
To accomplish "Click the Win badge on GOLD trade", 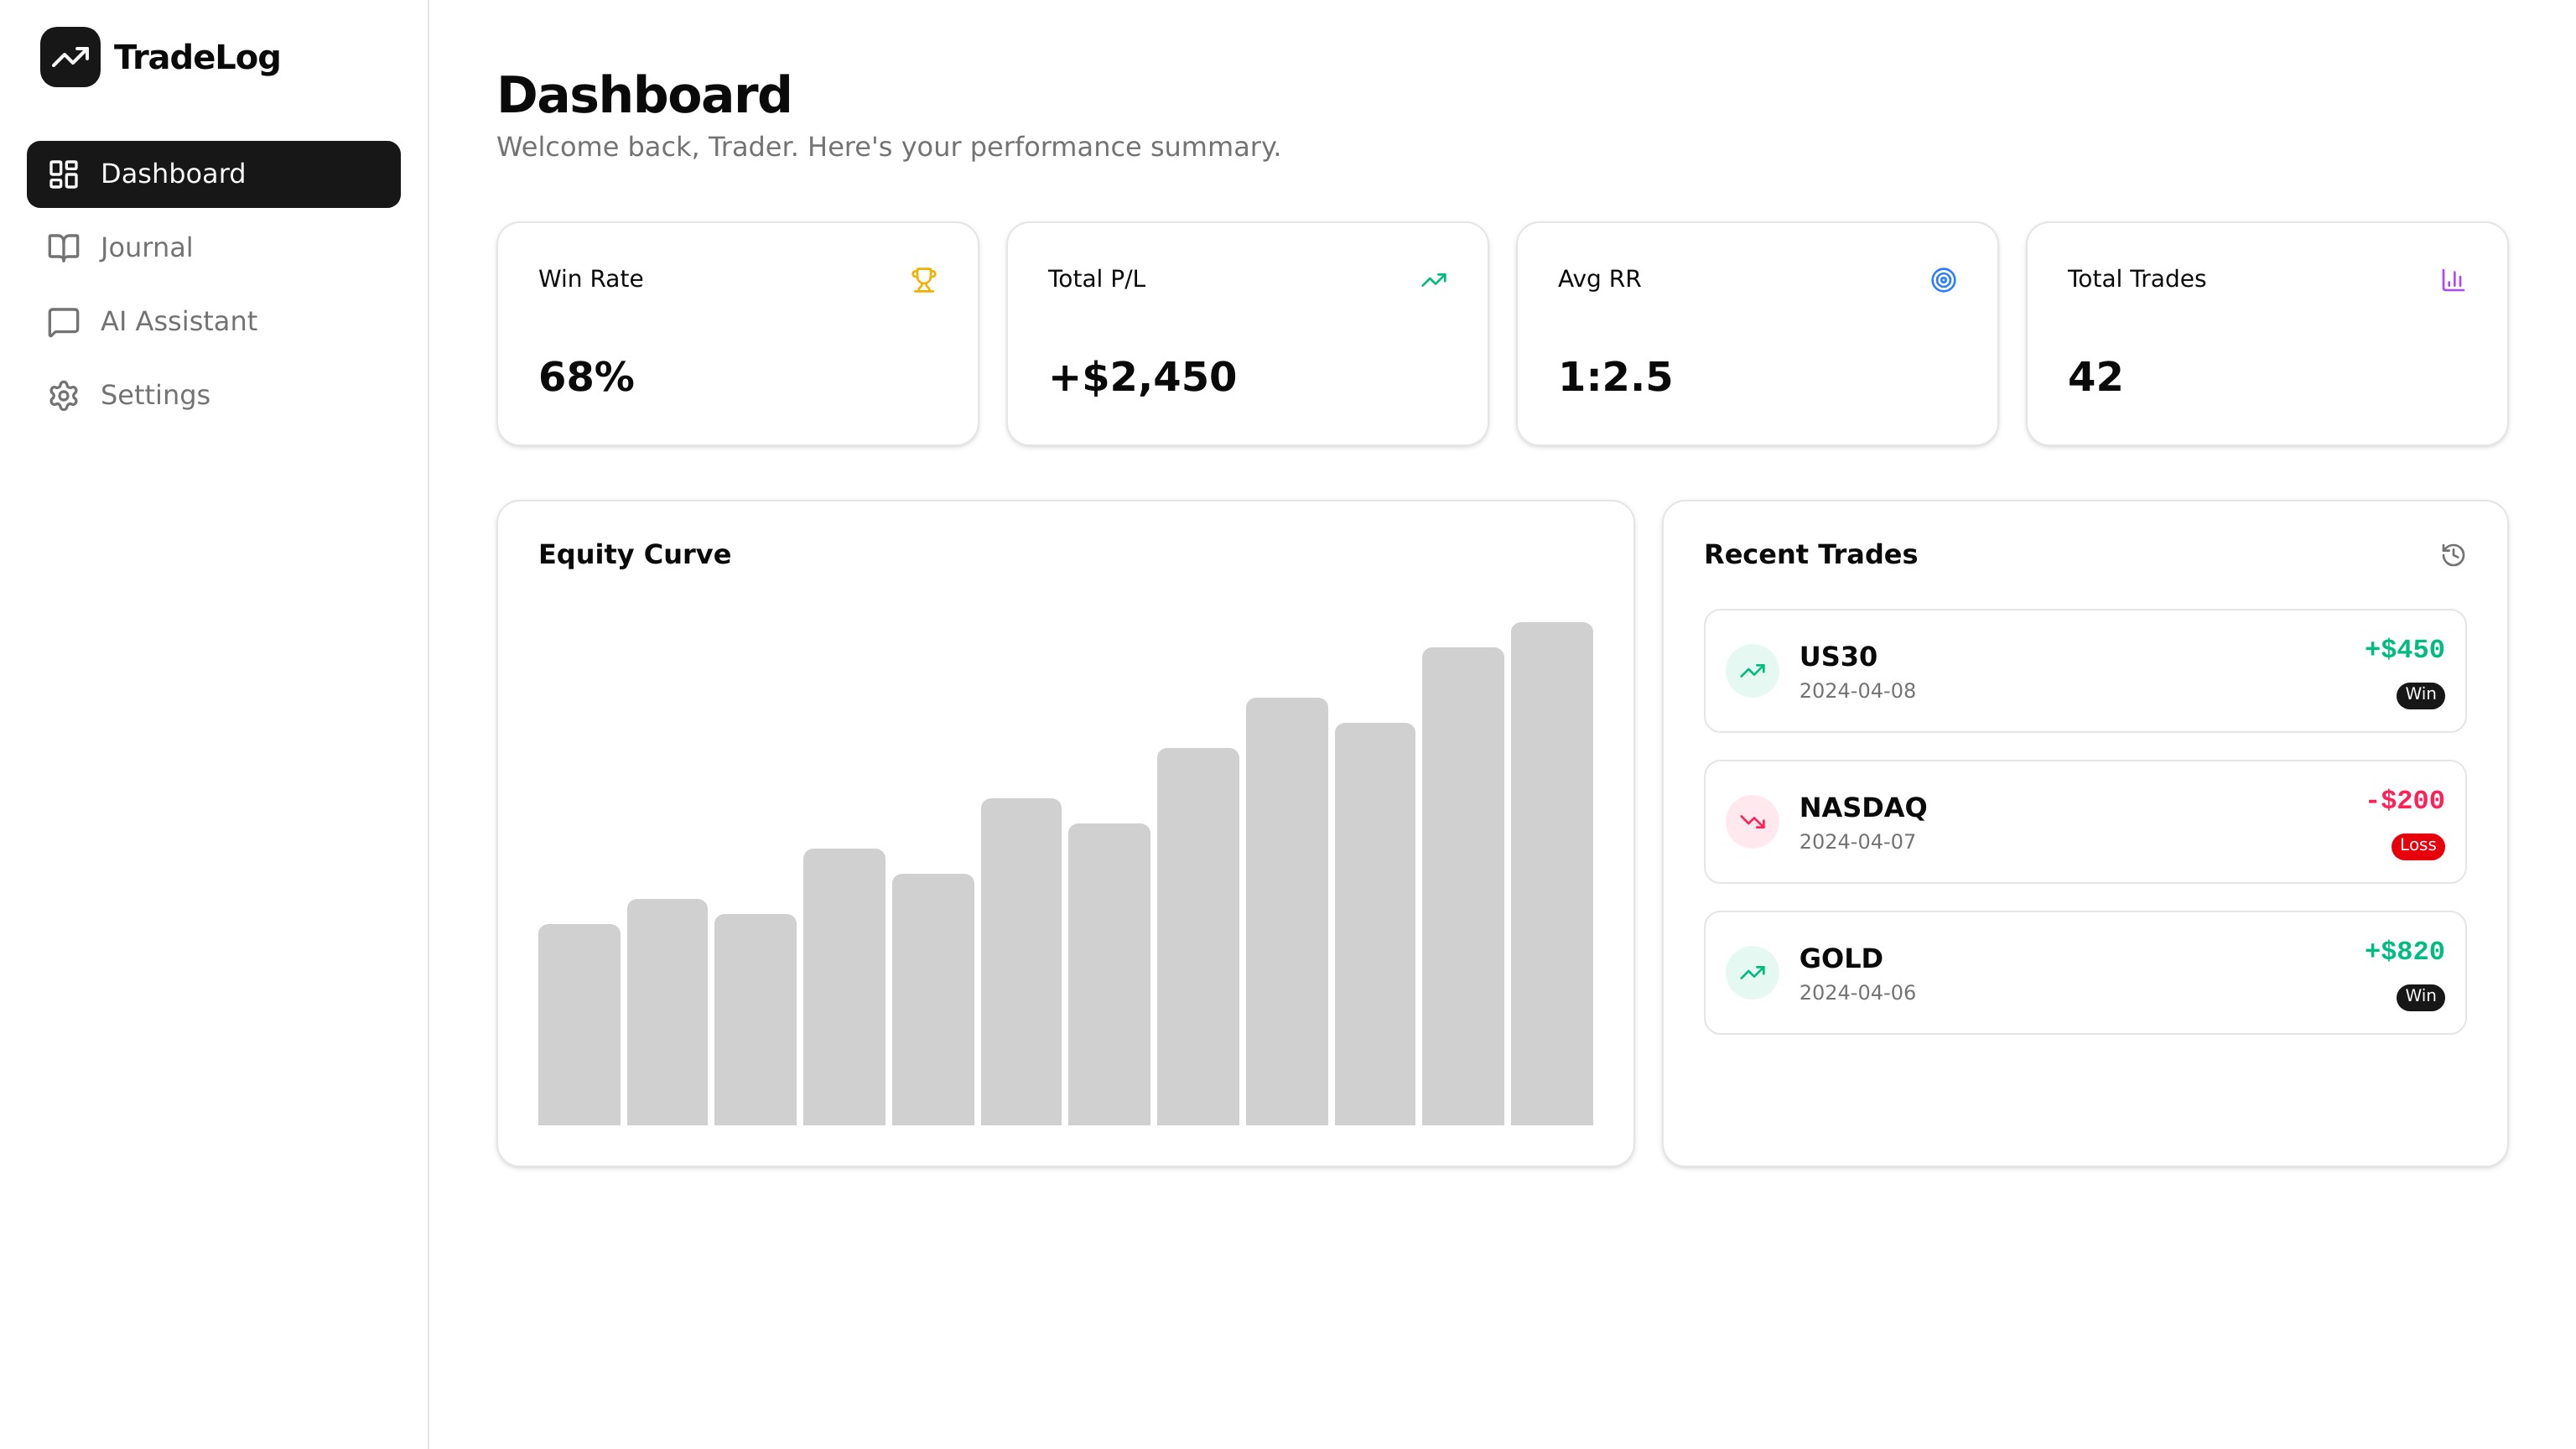I will (2419, 997).
